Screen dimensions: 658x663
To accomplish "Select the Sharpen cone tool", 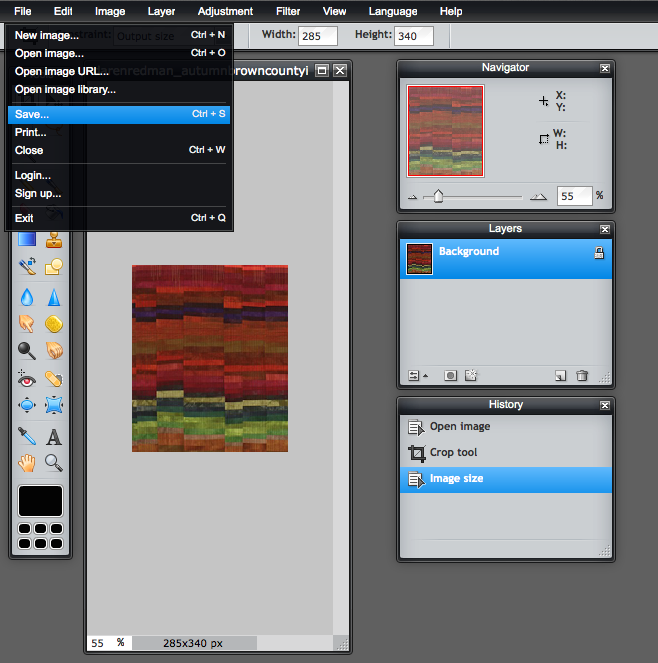I will pos(54,297).
